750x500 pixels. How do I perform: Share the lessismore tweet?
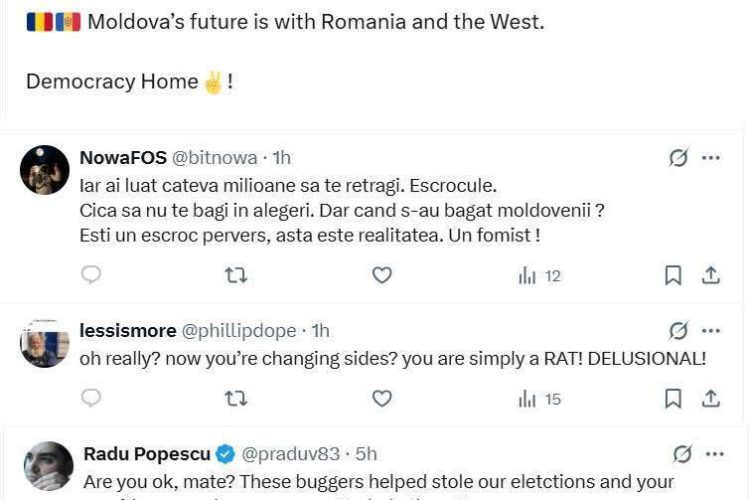click(x=711, y=398)
